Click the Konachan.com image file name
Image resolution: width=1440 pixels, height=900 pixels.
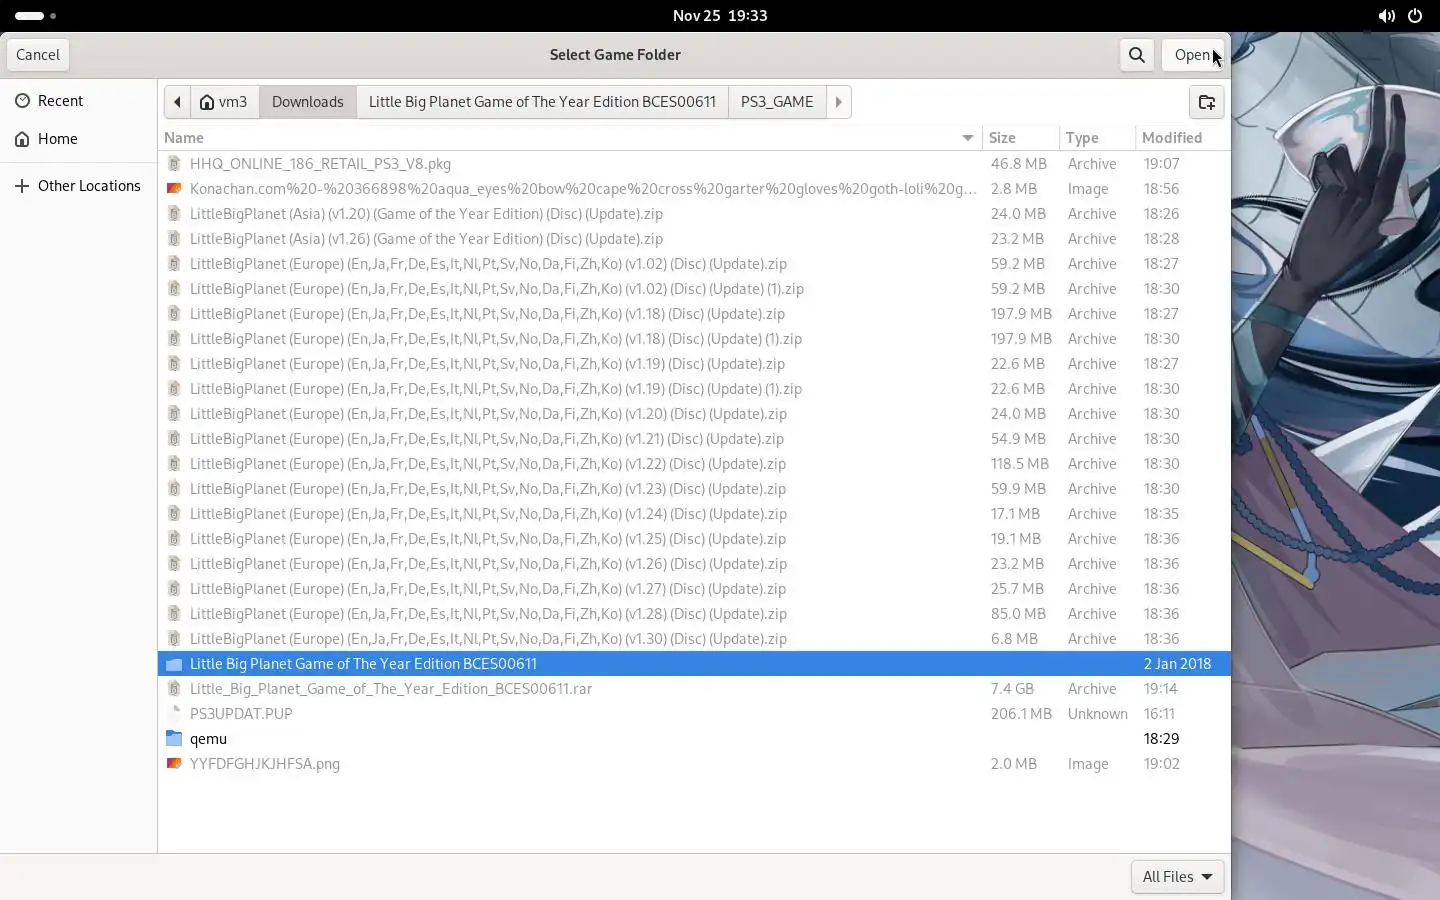tap(583, 189)
